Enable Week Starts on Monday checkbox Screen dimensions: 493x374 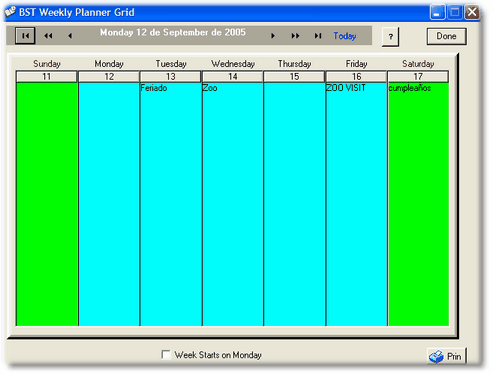(166, 355)
